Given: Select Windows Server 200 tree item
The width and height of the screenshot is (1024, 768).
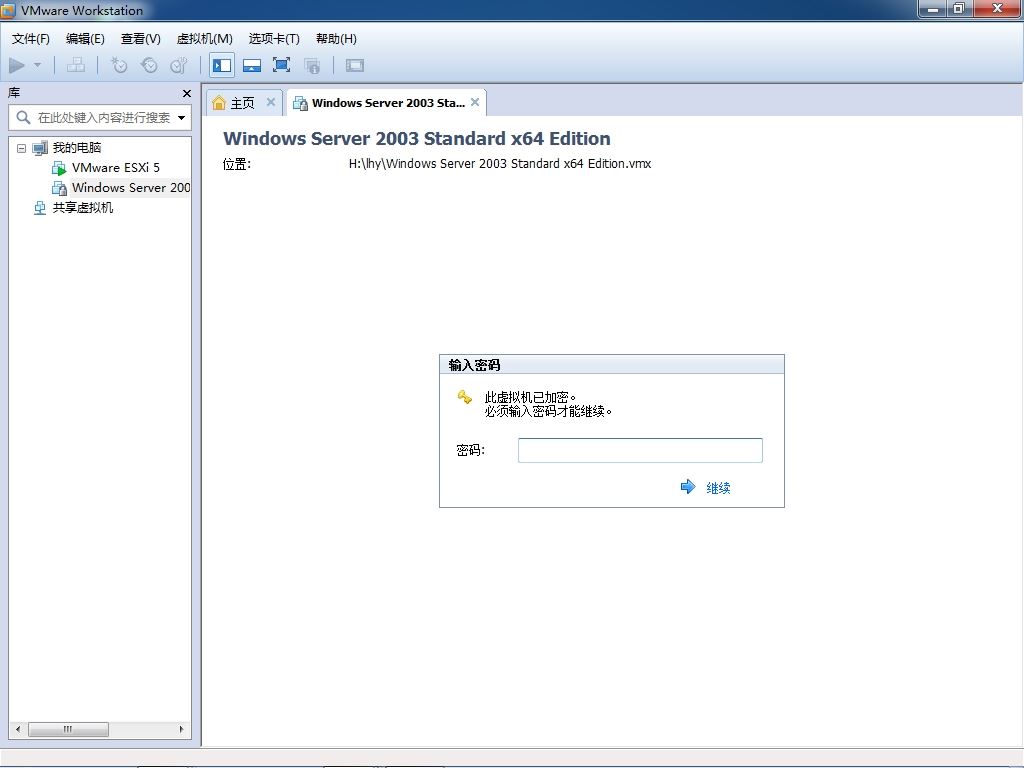Looking at the screenshot, I should click(131, 188).
